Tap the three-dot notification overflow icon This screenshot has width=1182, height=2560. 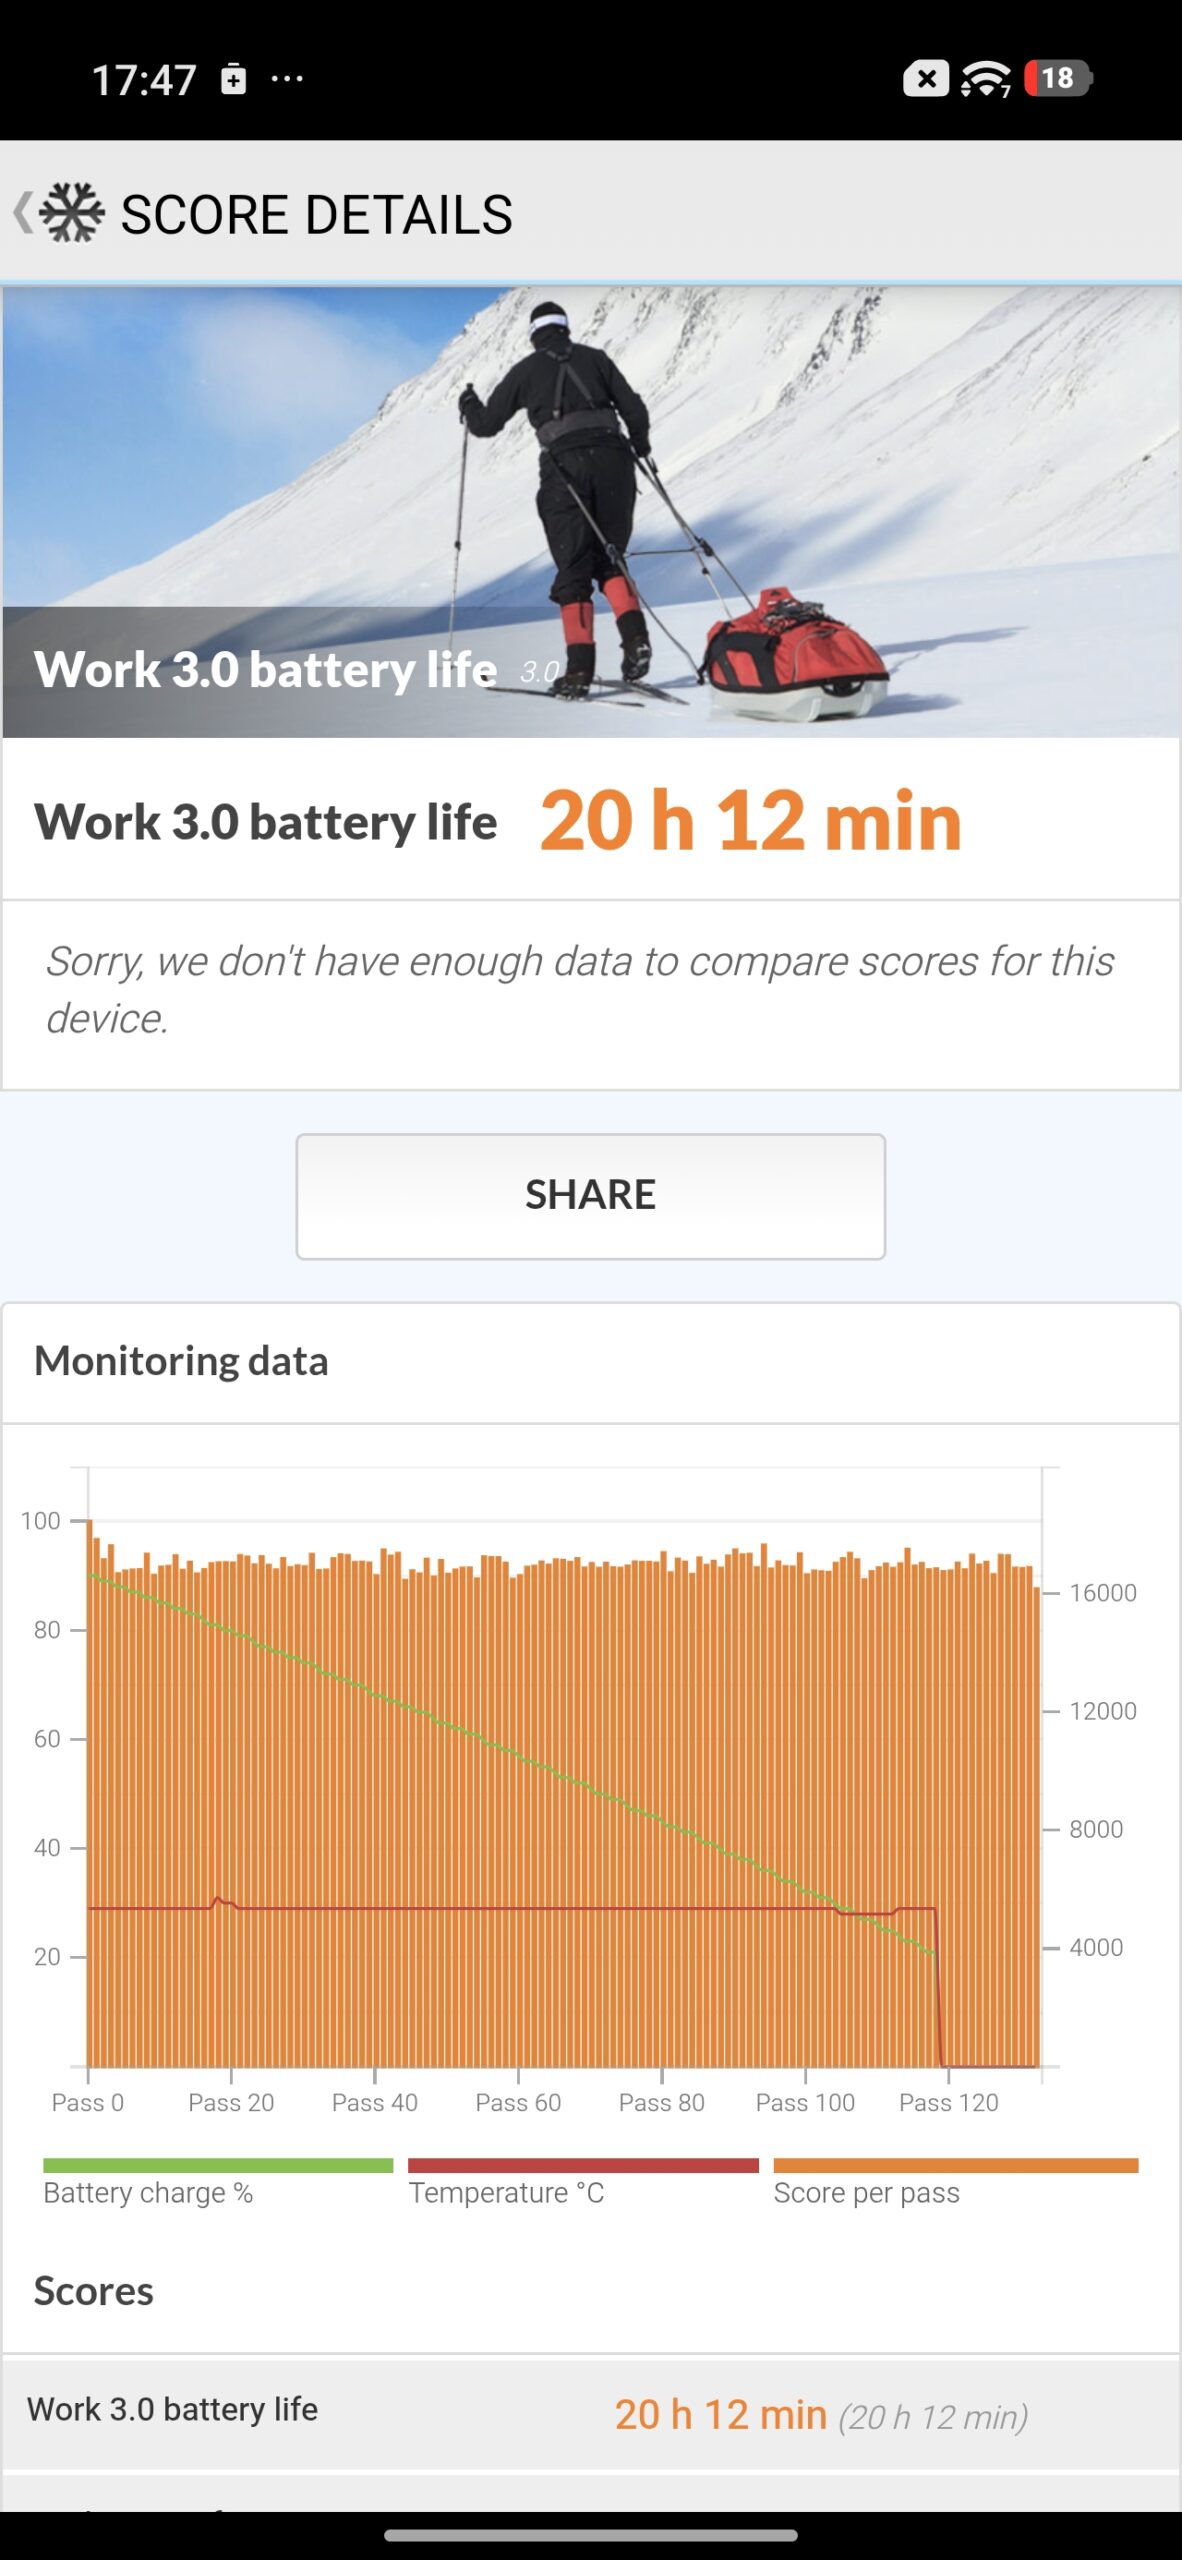point(287,79)
